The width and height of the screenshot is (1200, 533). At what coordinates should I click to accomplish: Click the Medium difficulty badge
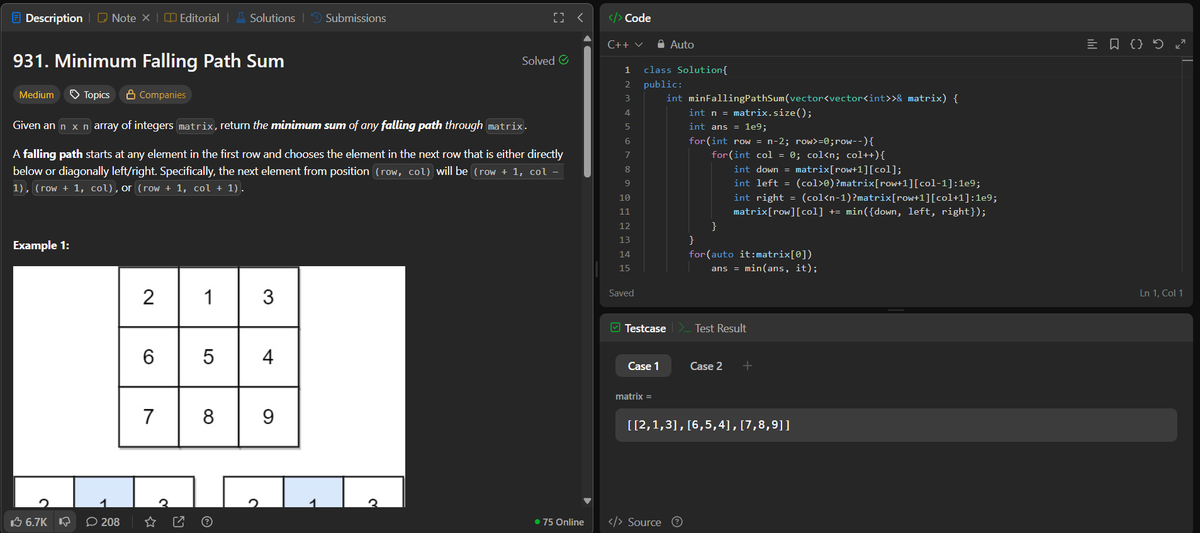[37, 94]
